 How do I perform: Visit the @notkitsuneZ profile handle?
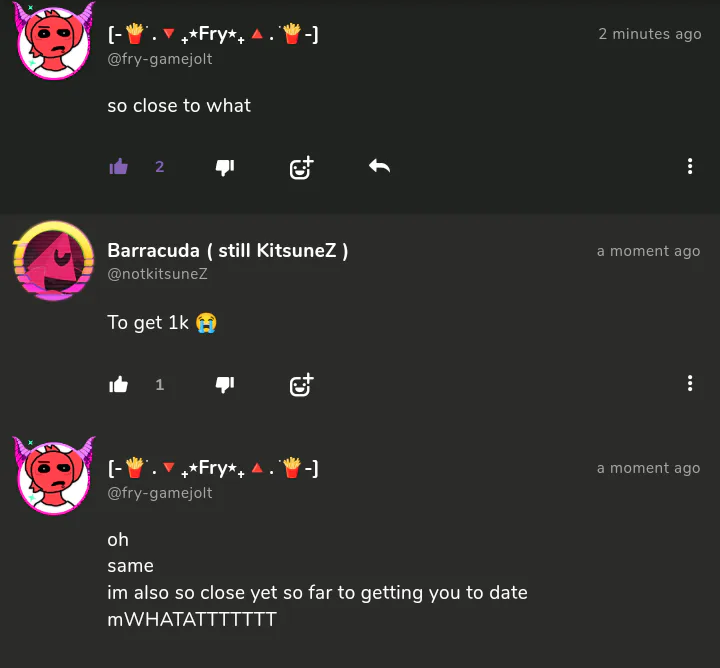coord(158,274)
